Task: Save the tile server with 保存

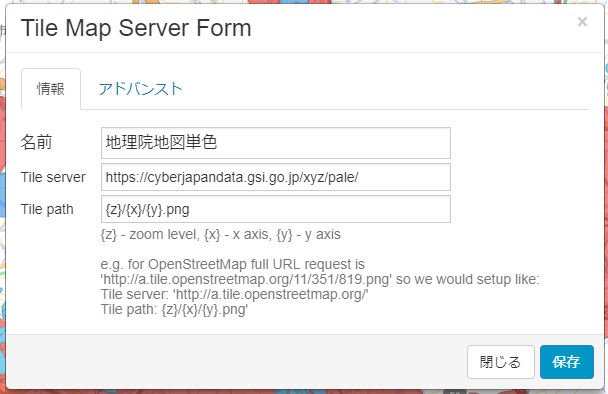Action: pyautogui.click(x=567, y=362)
